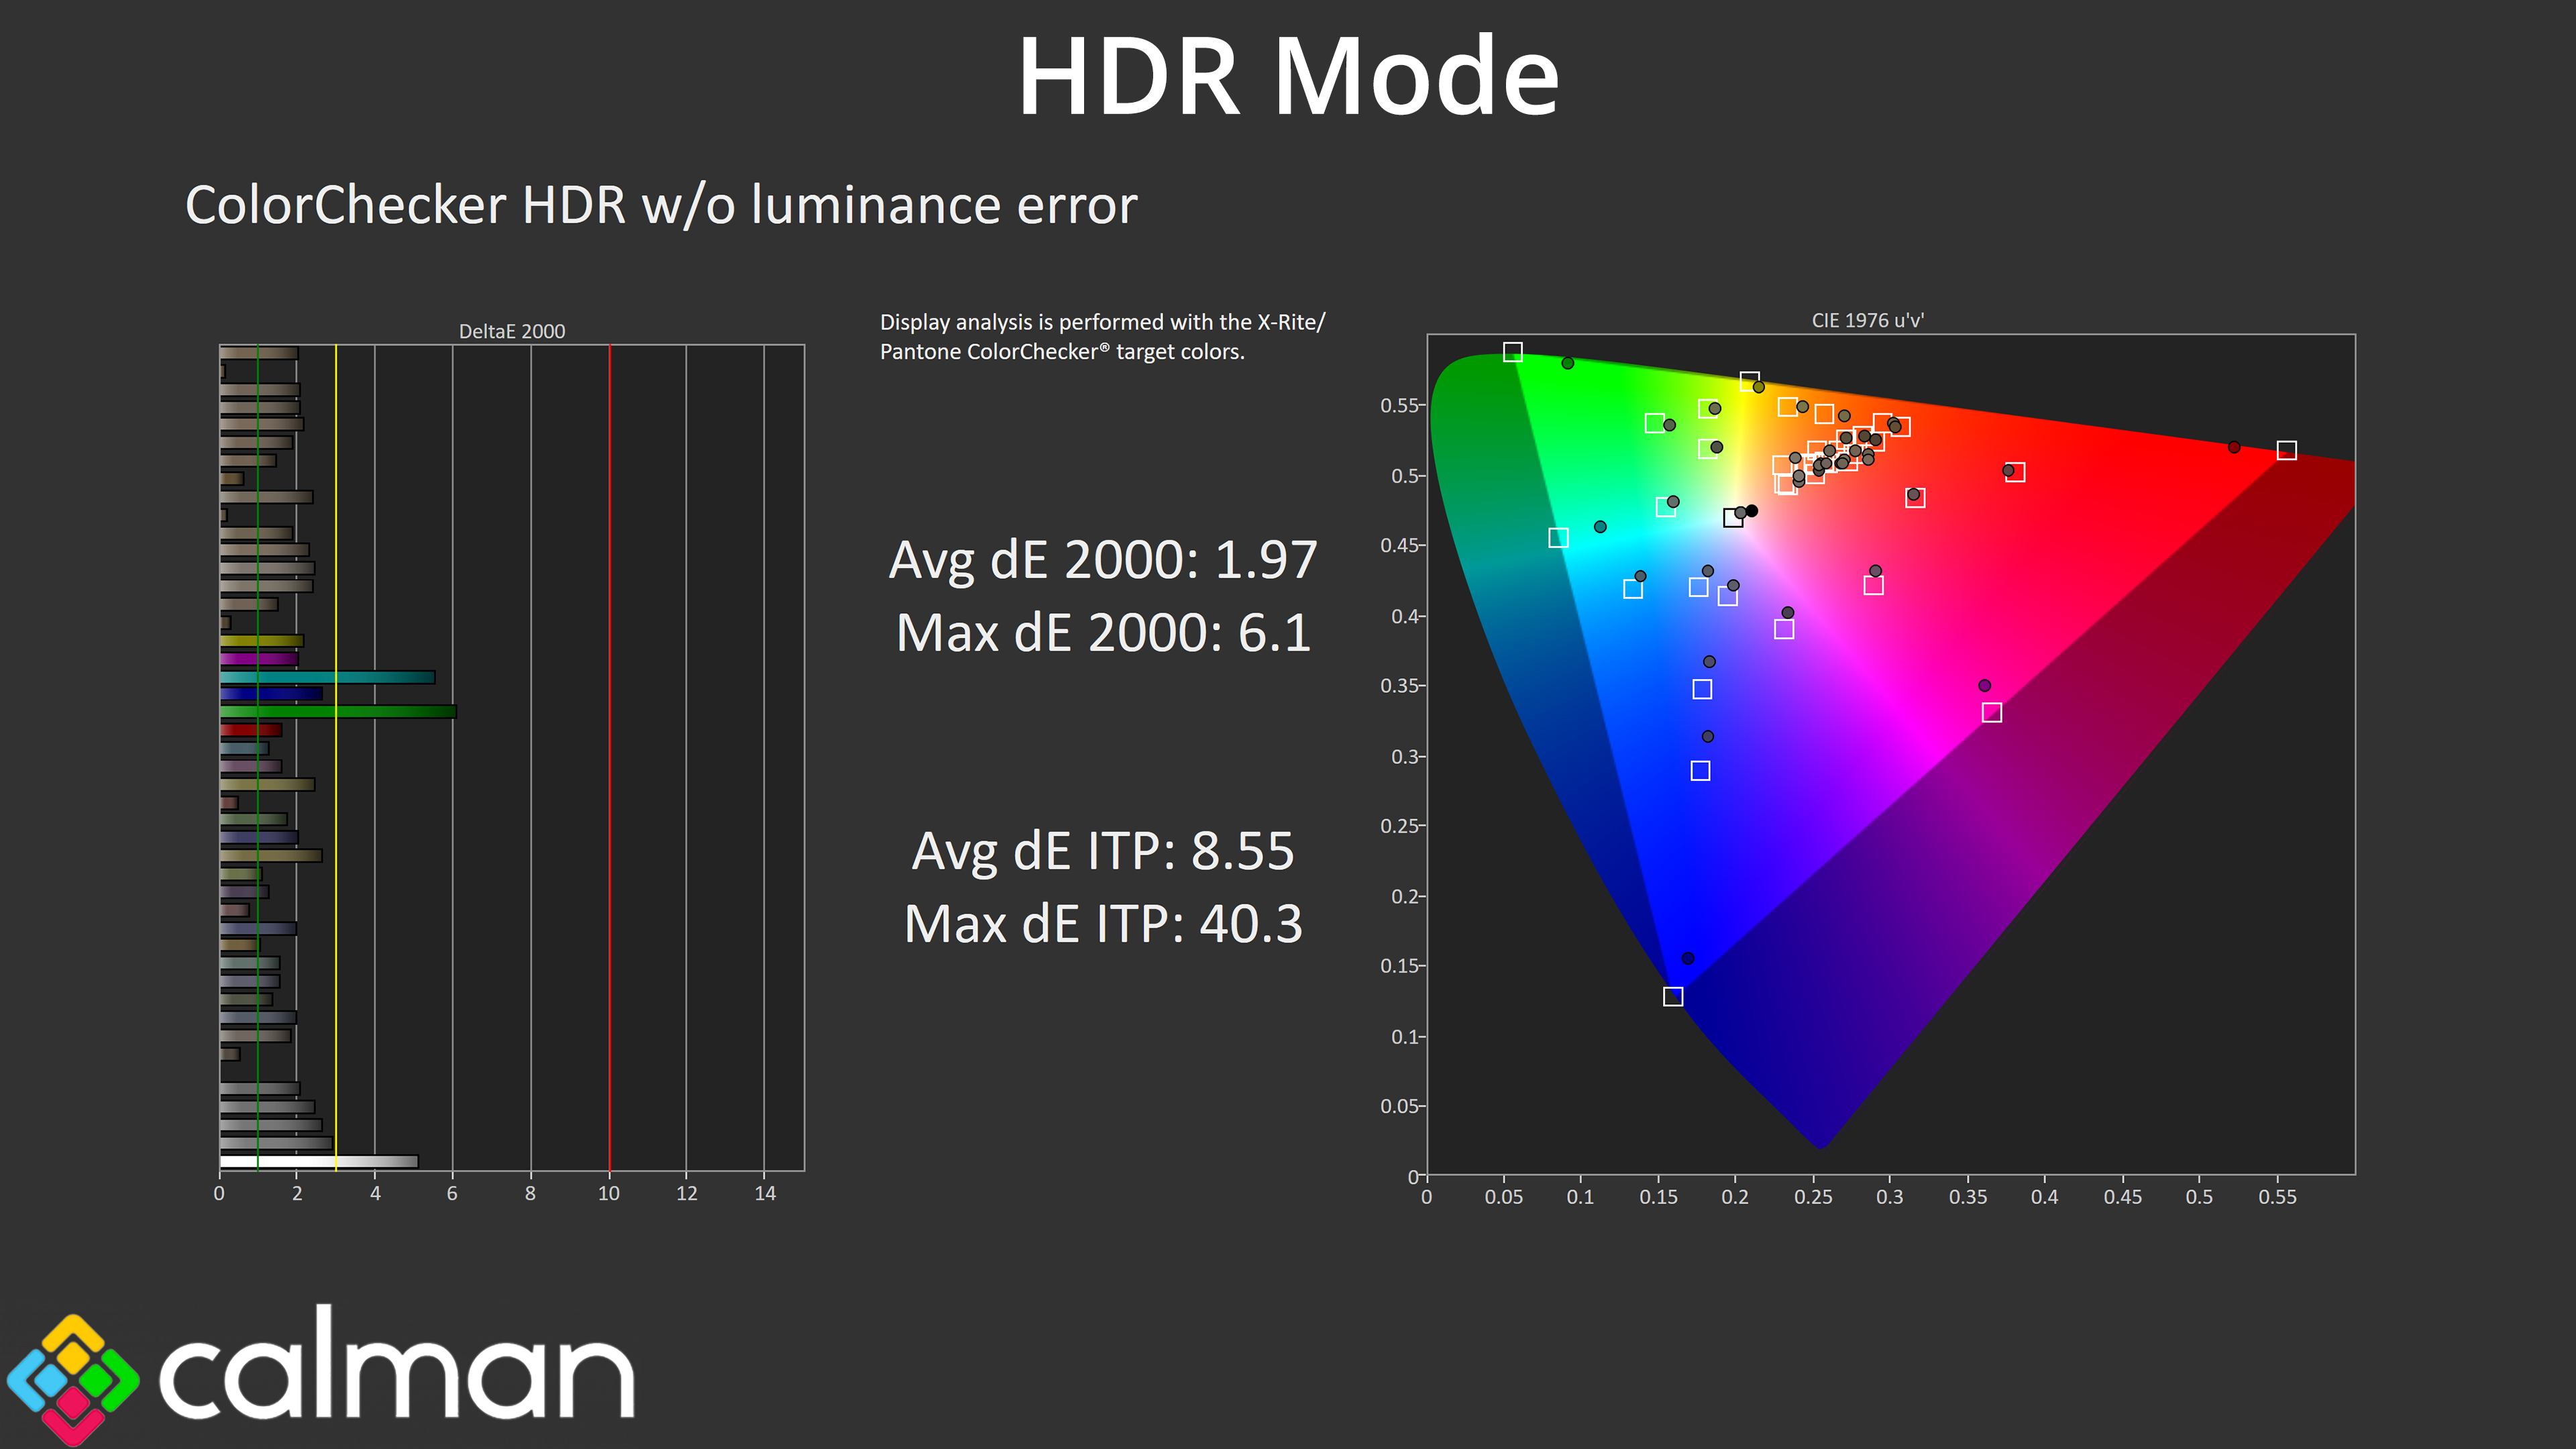2576x1449 pixels.
Task: Click the ColorChecker HDR subtitle text
Action: [x=661, y=205]
